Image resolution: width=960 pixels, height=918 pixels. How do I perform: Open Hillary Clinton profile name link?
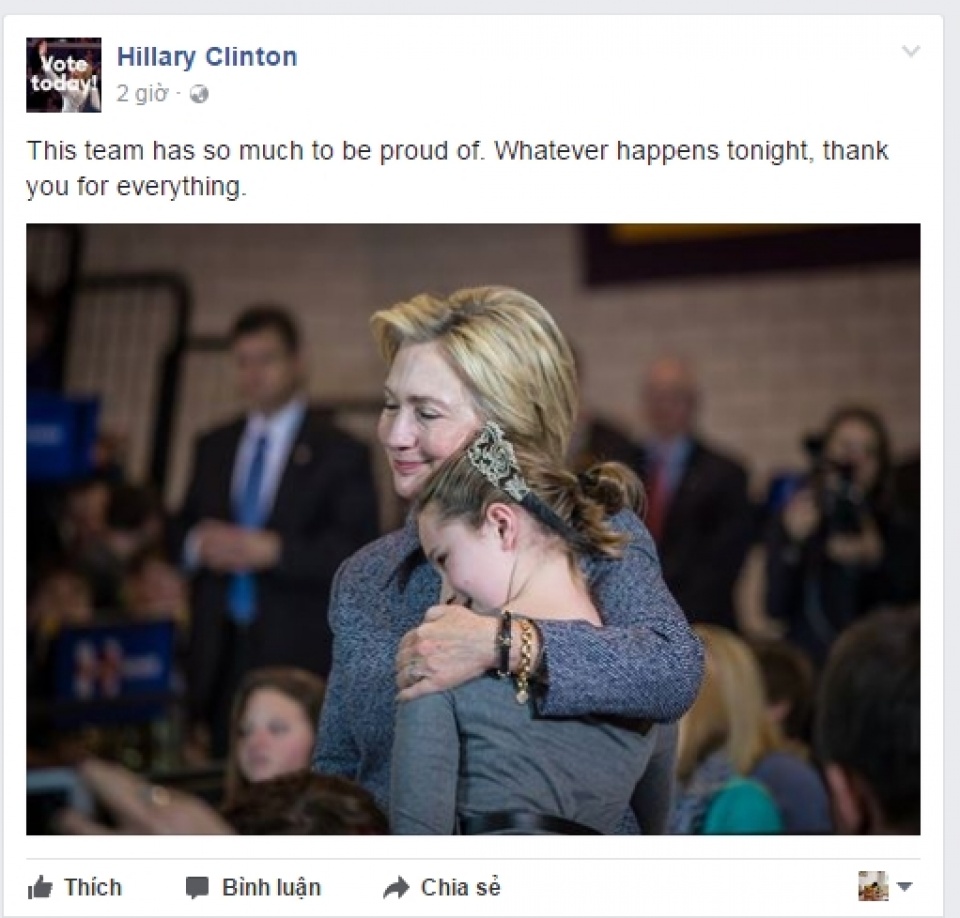207,57
